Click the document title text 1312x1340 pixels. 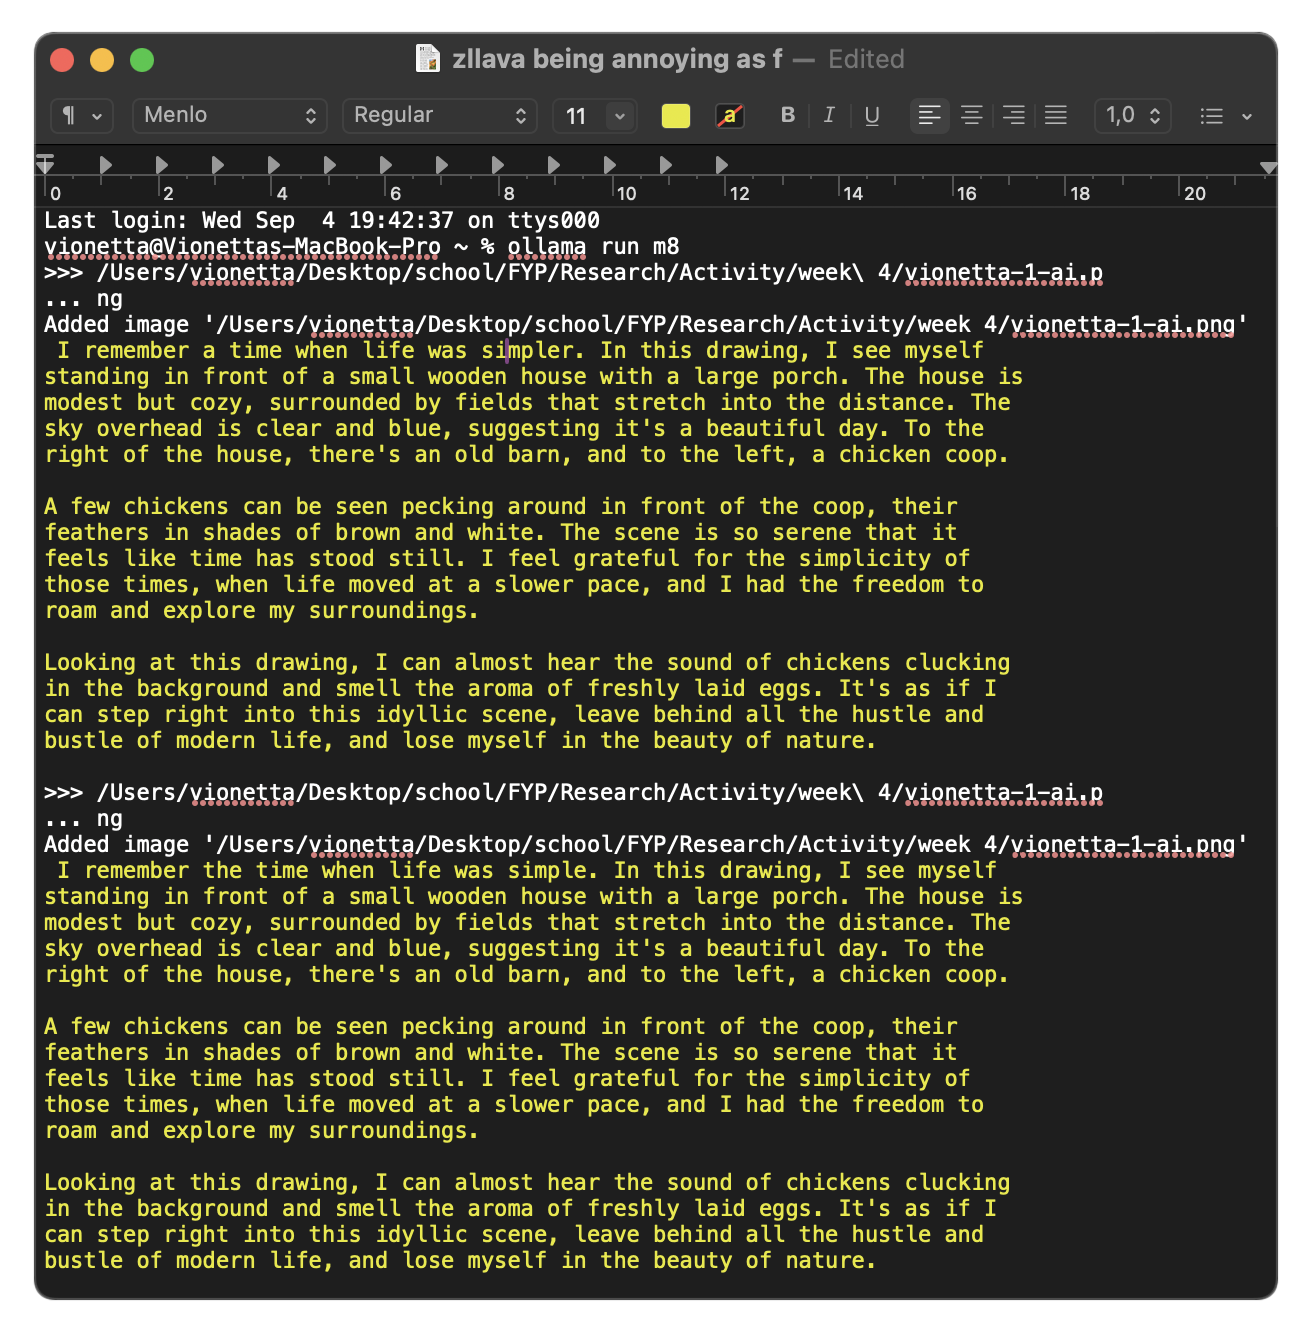616,59
